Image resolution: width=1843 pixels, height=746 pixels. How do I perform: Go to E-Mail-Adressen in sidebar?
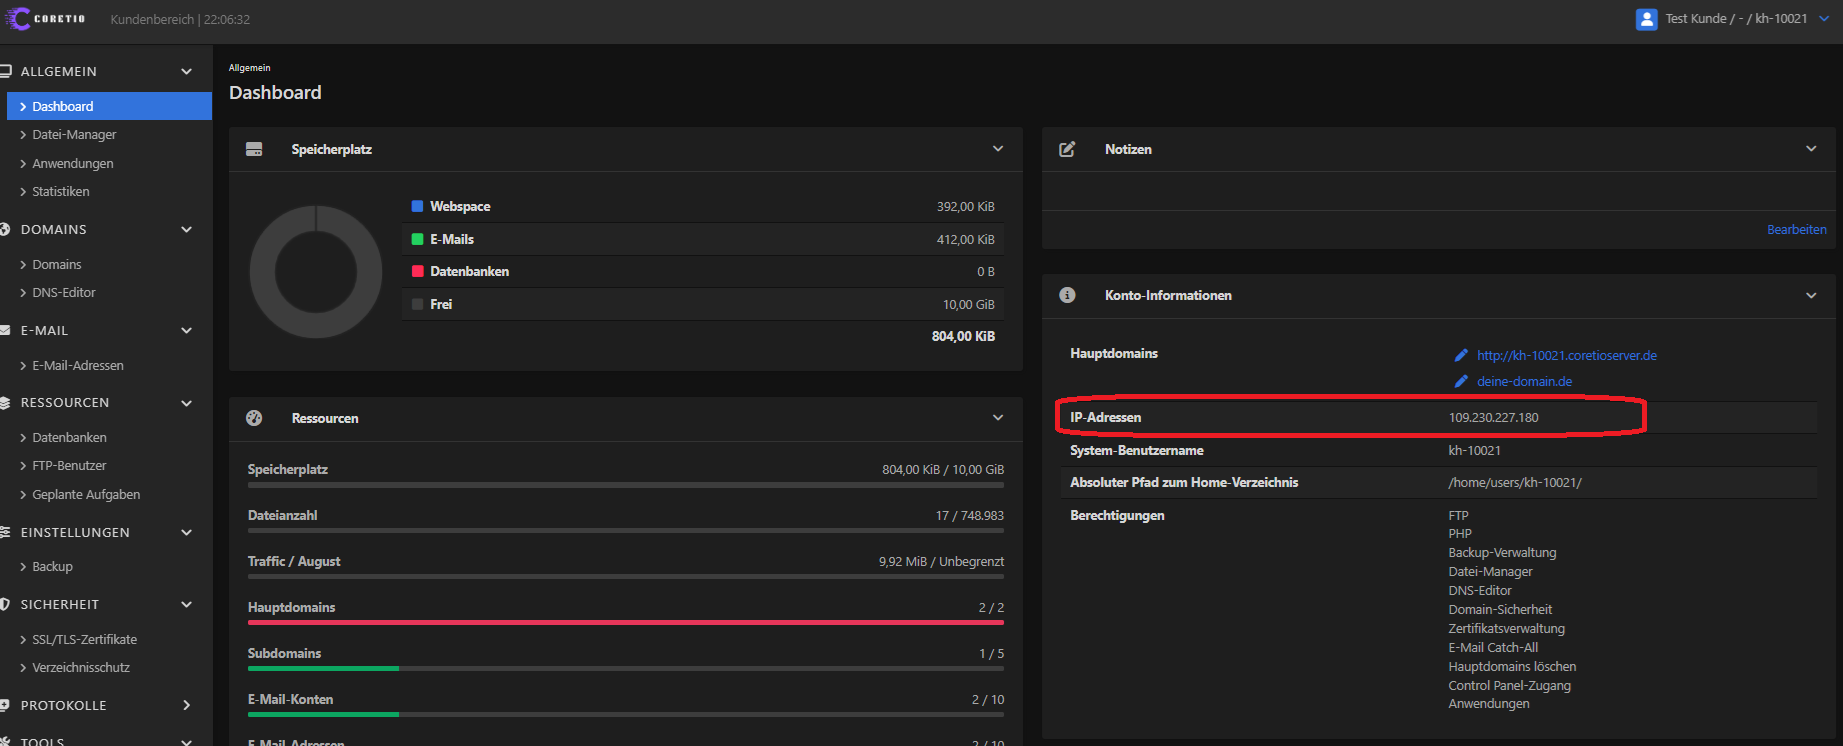pyautogui.click(x=77, y=365)
